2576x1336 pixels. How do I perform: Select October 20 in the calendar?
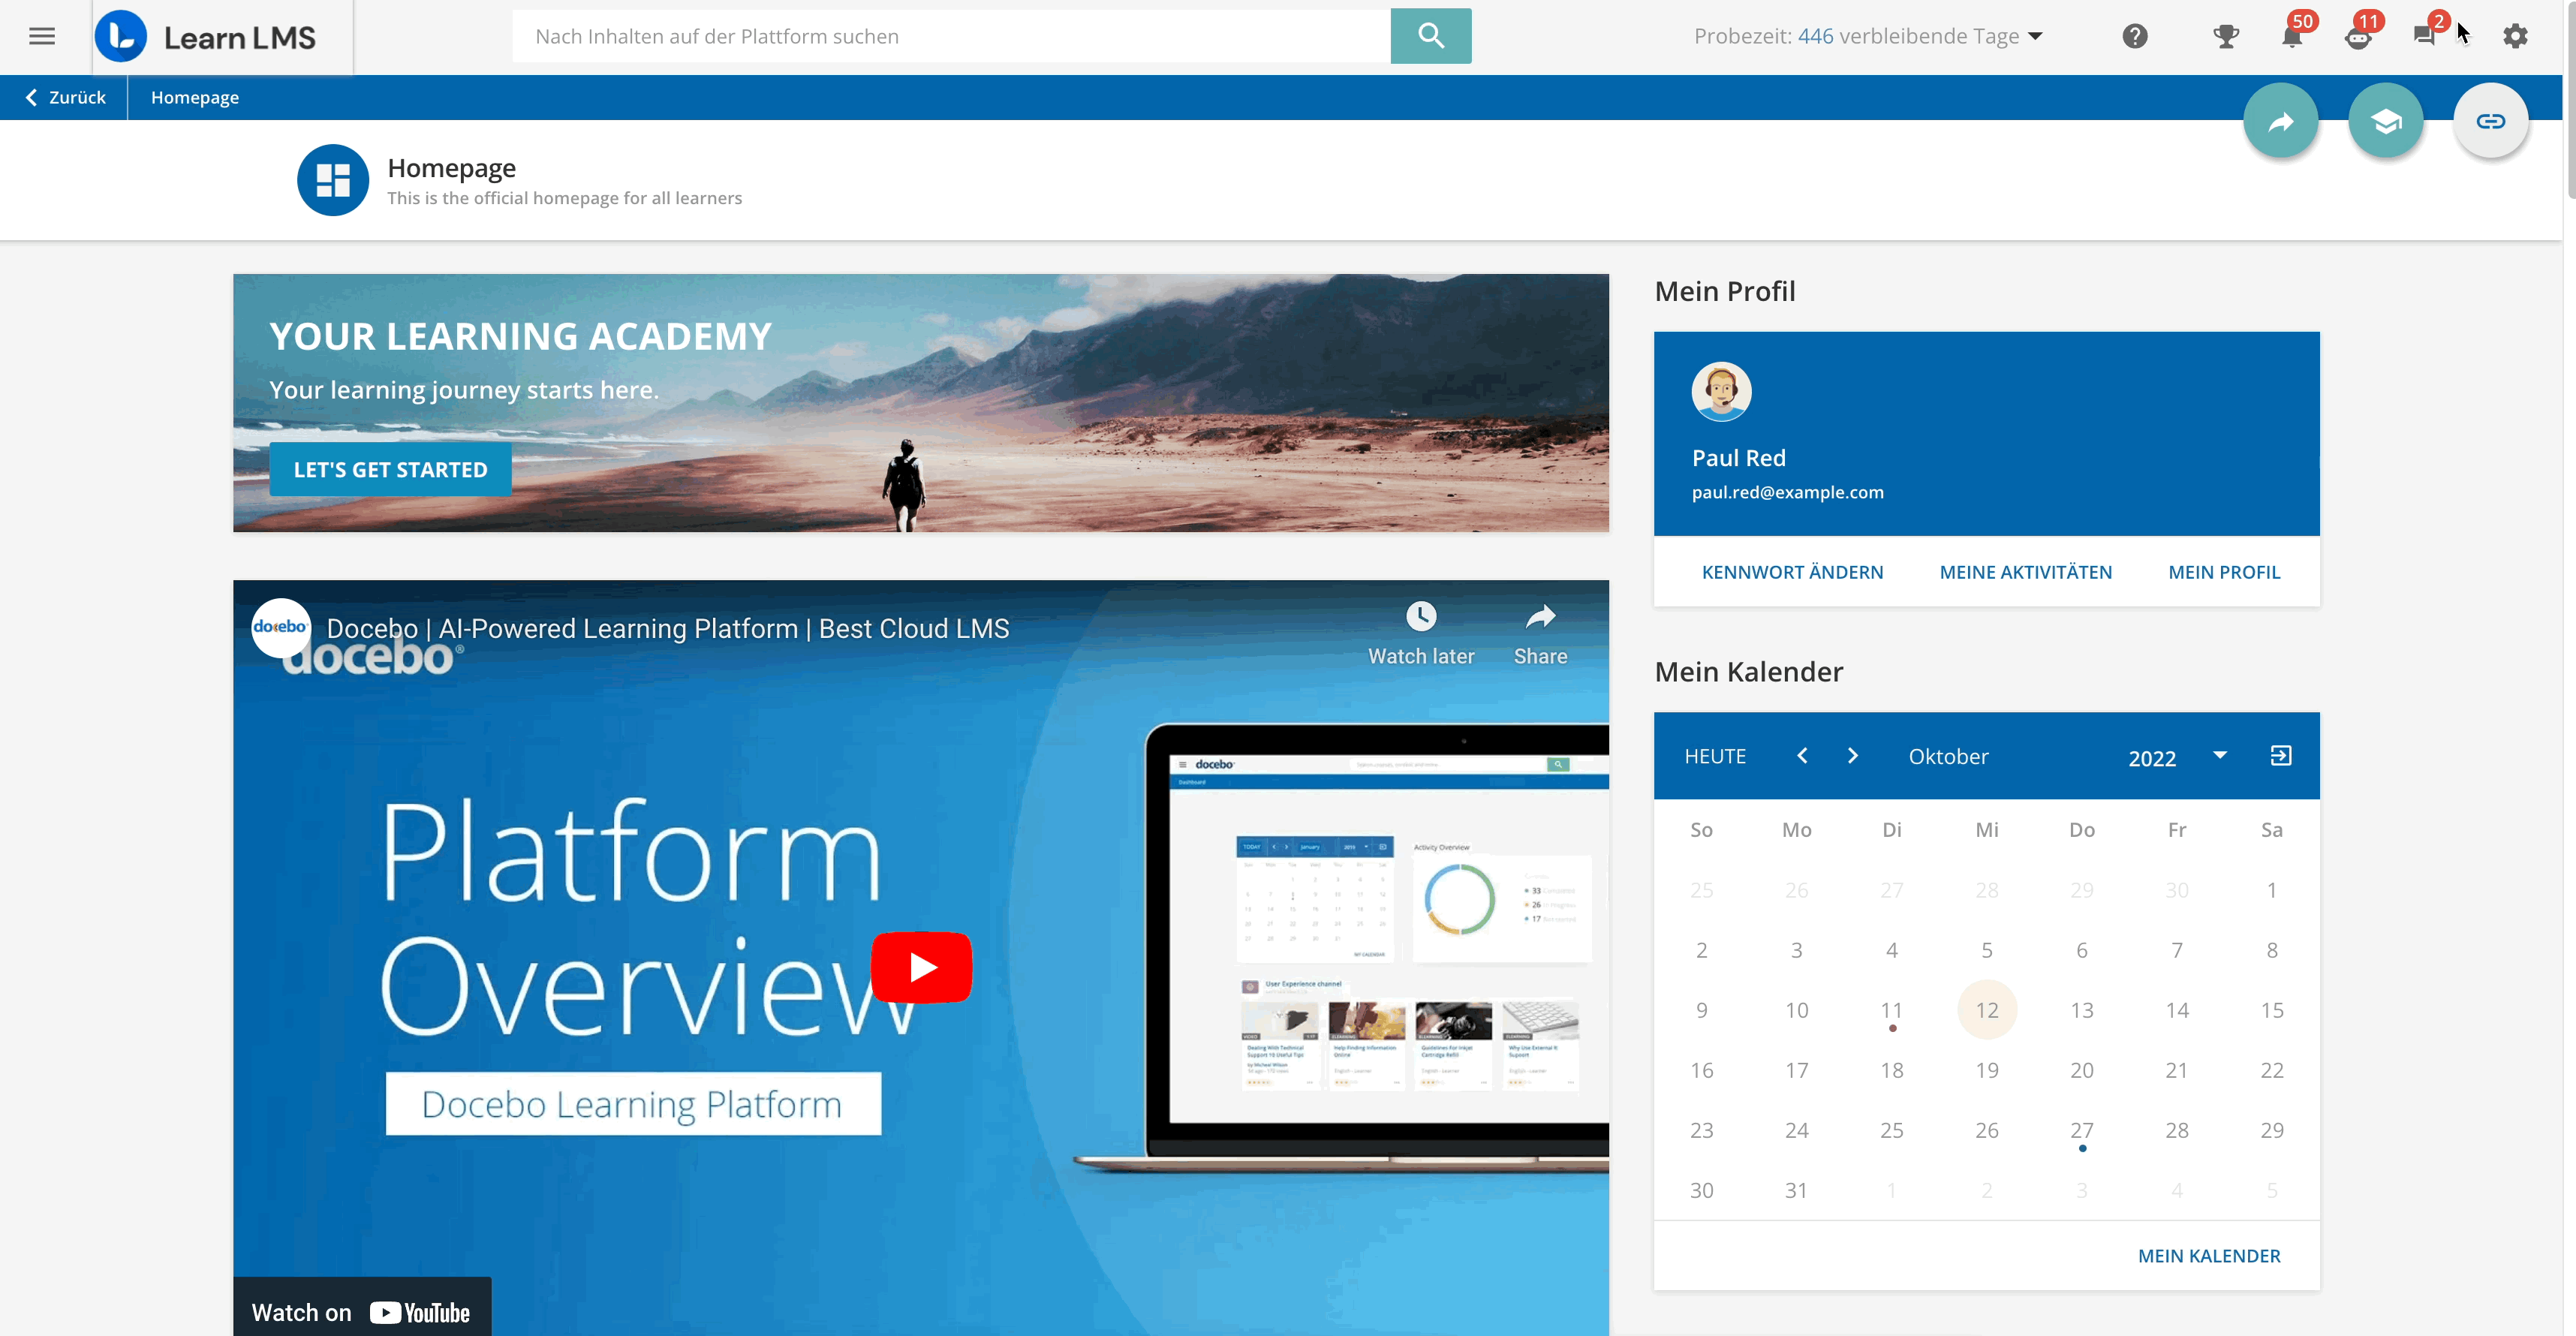point(2081,1070)
